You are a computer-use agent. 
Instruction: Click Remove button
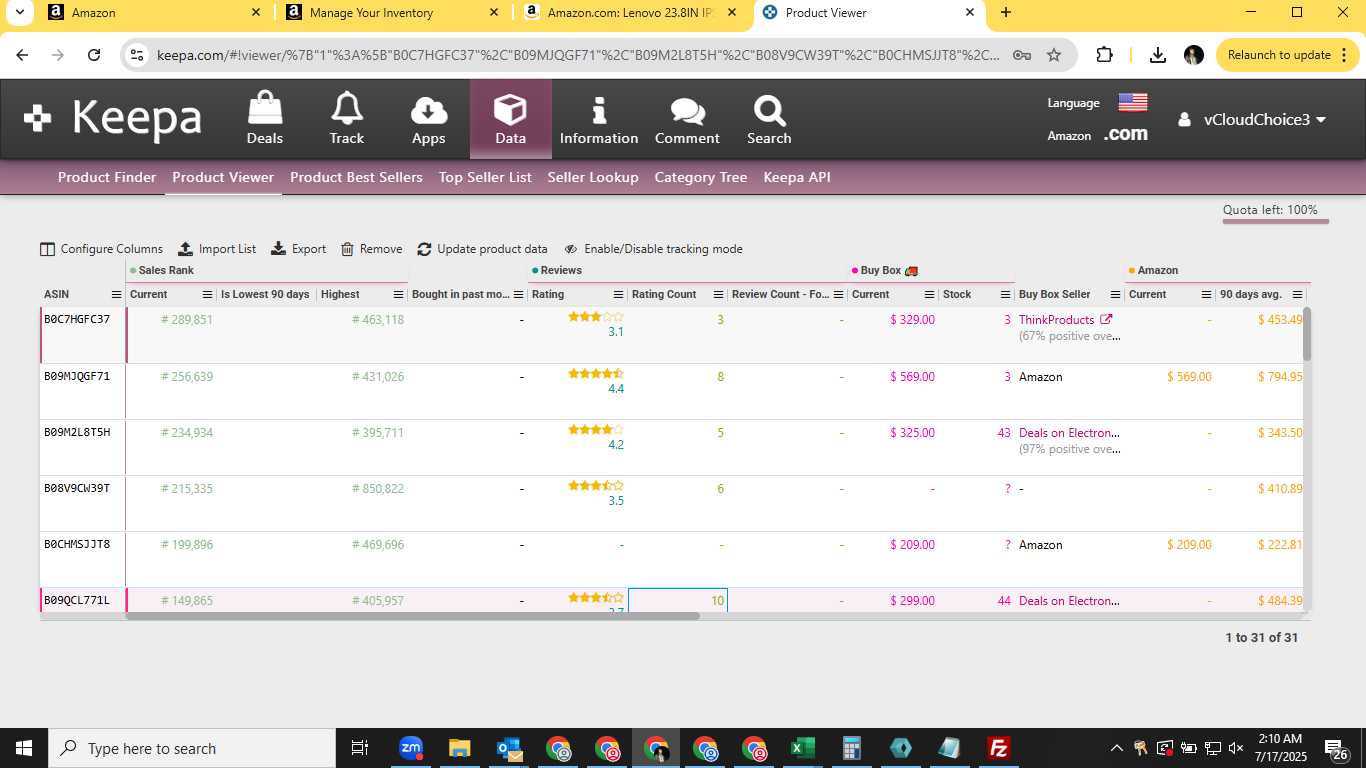coord(371,249)
